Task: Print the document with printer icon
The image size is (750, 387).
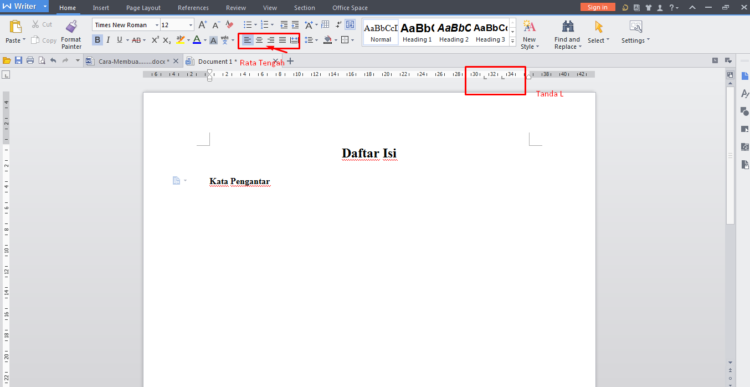Action: pyautogui.click(x=30, y=61)
